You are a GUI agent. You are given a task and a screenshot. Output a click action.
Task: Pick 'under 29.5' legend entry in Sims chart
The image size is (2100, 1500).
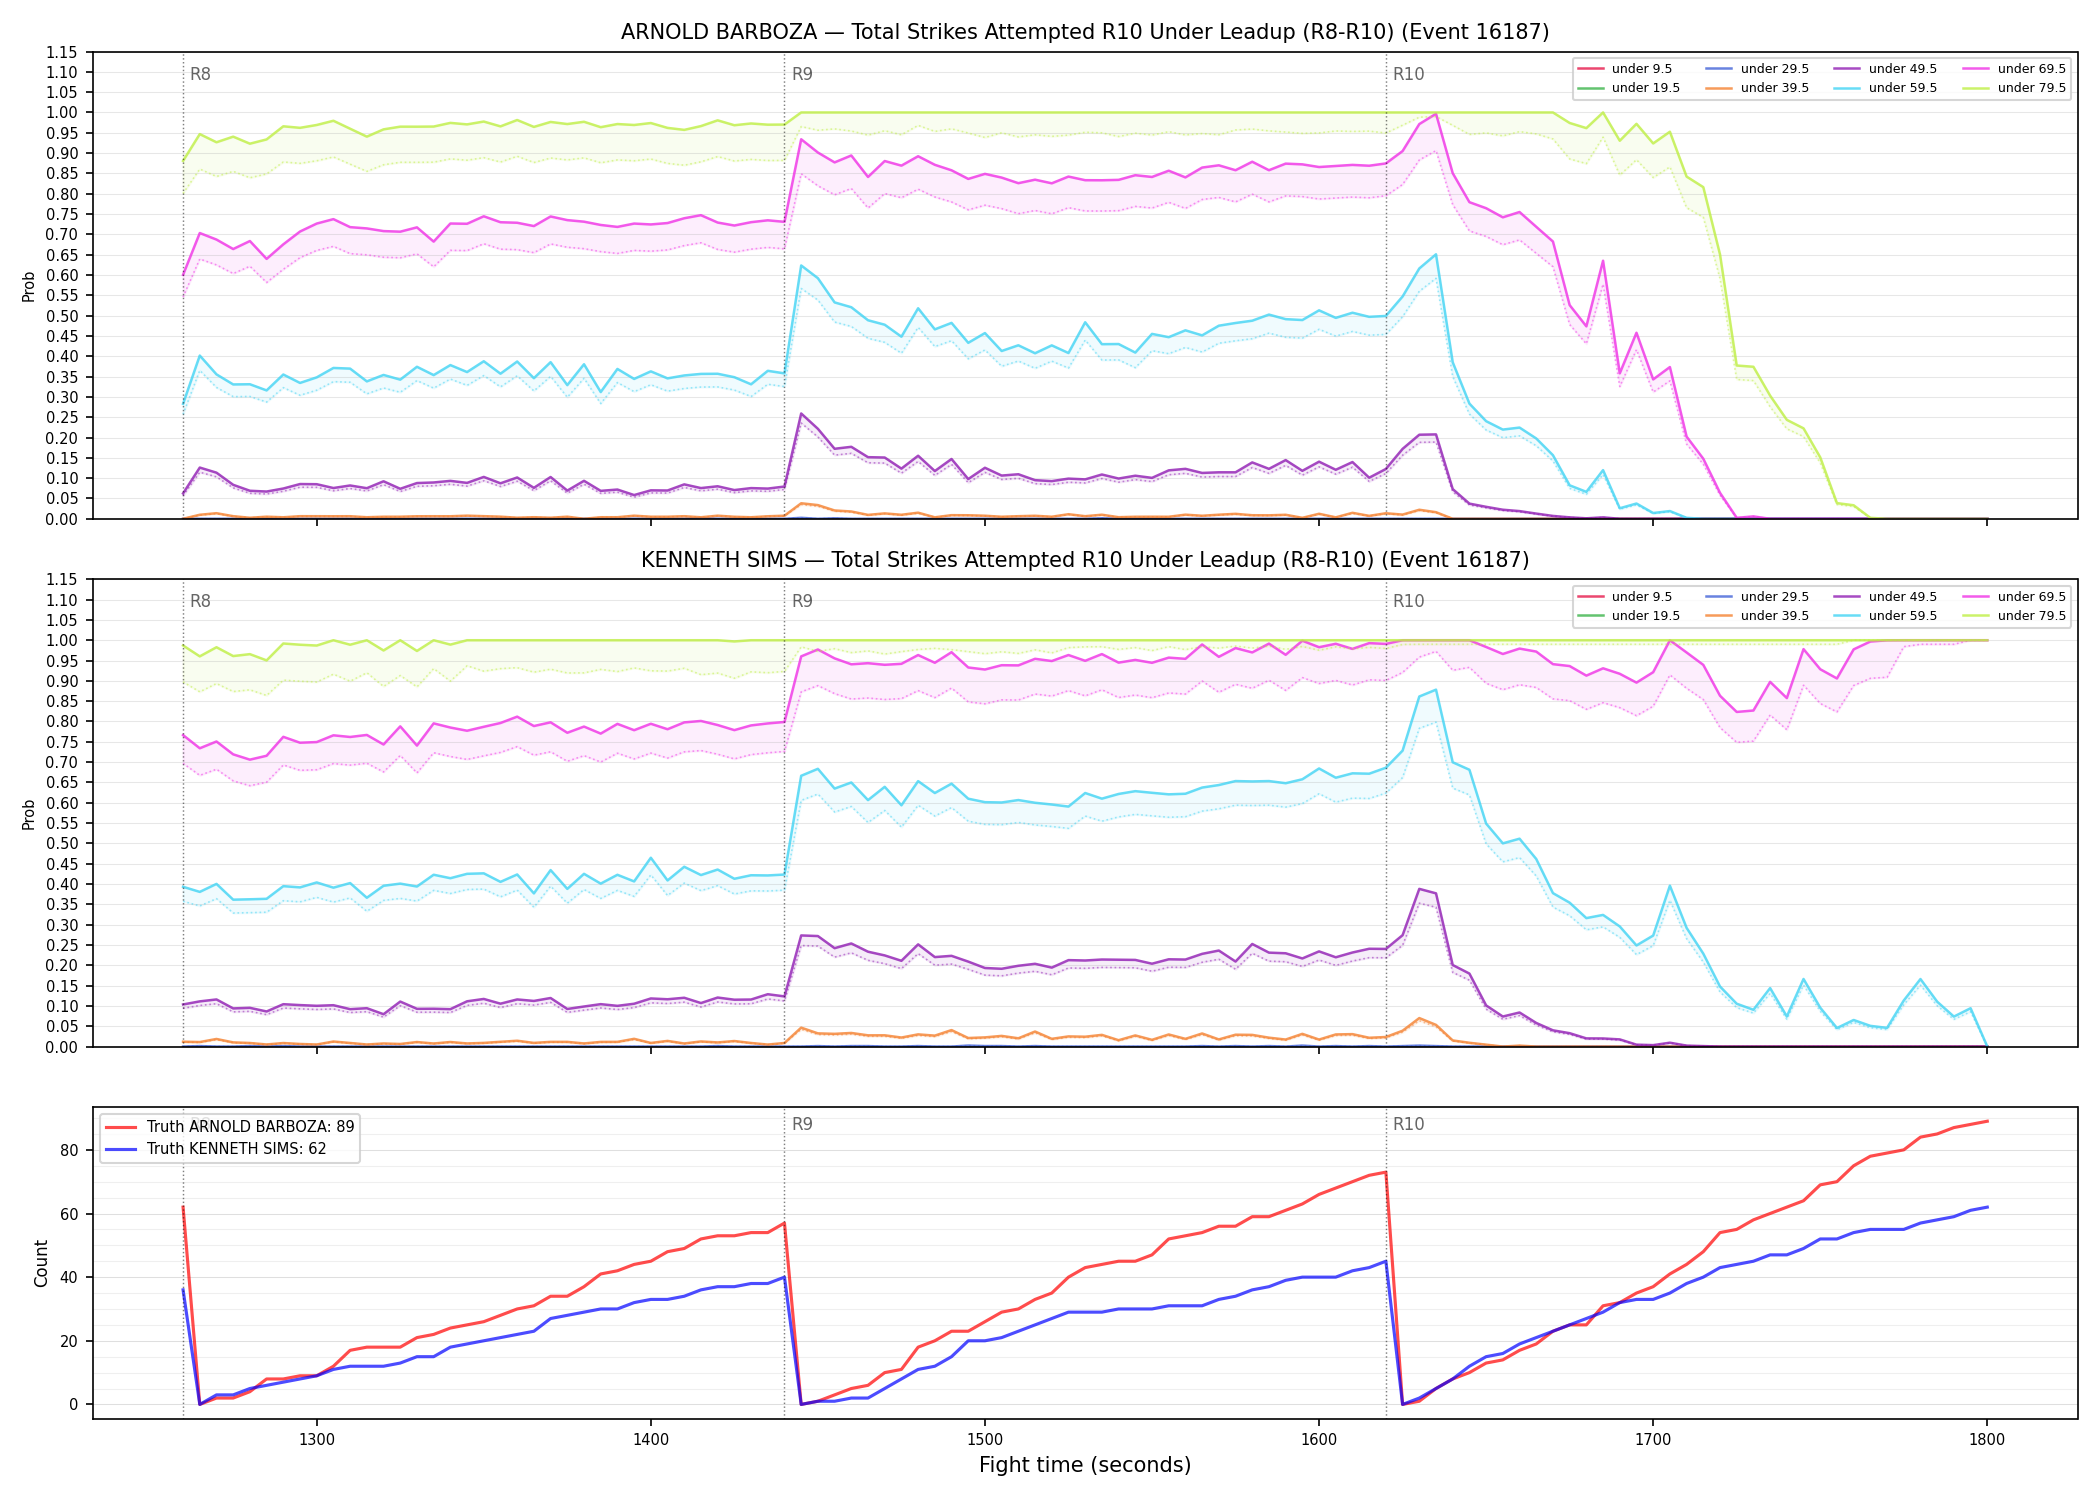click(1757, 597)
